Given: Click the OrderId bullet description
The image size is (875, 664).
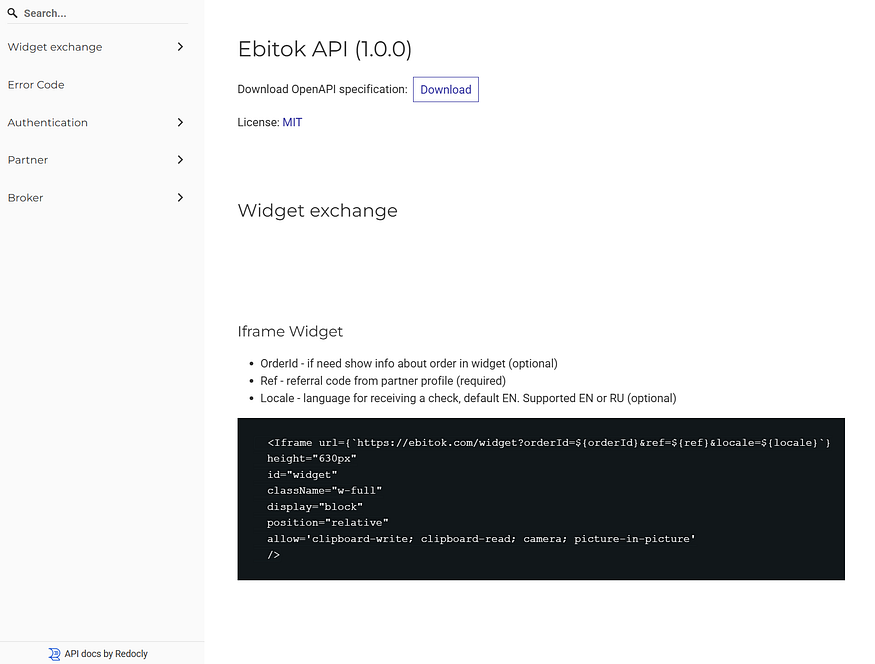Looking at the screenshot, I should coord(409,364).
